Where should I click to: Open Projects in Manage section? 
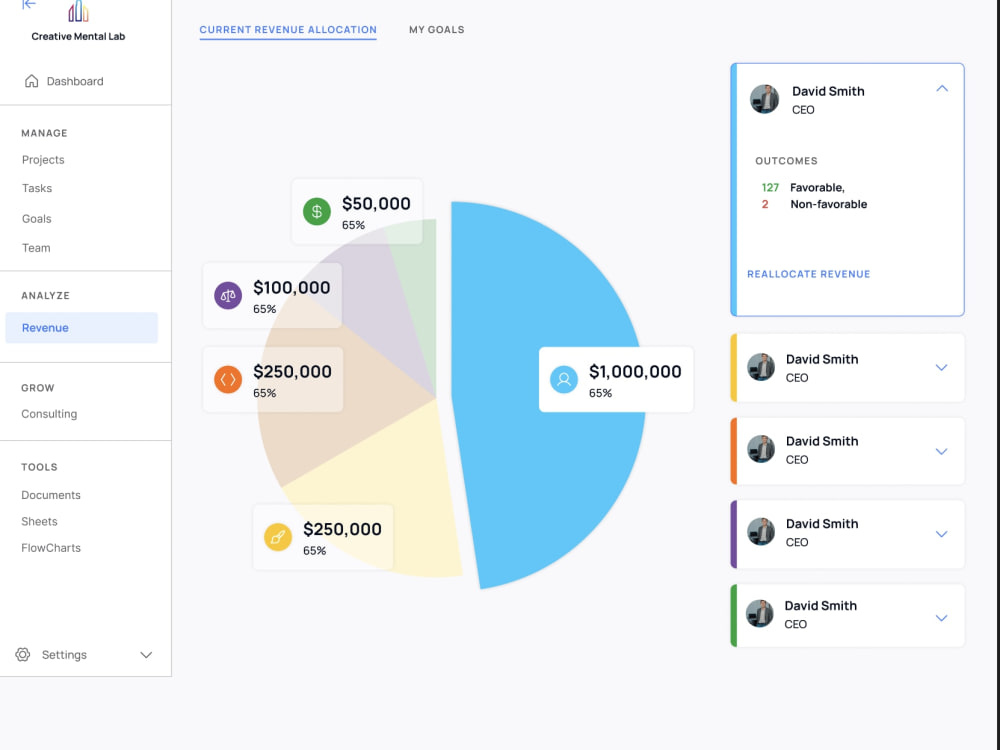(x=43, y=159)
